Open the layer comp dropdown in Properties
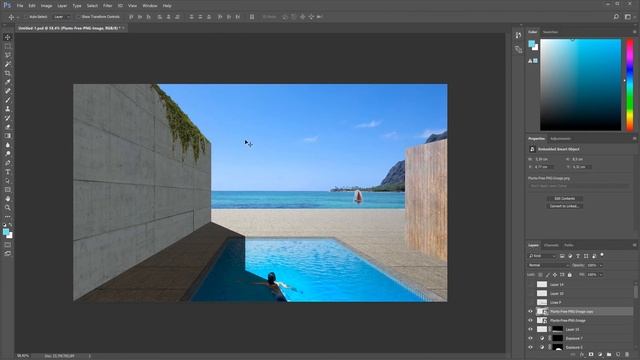Viewport: 640px width, 360px height. (x=578, y=186)
